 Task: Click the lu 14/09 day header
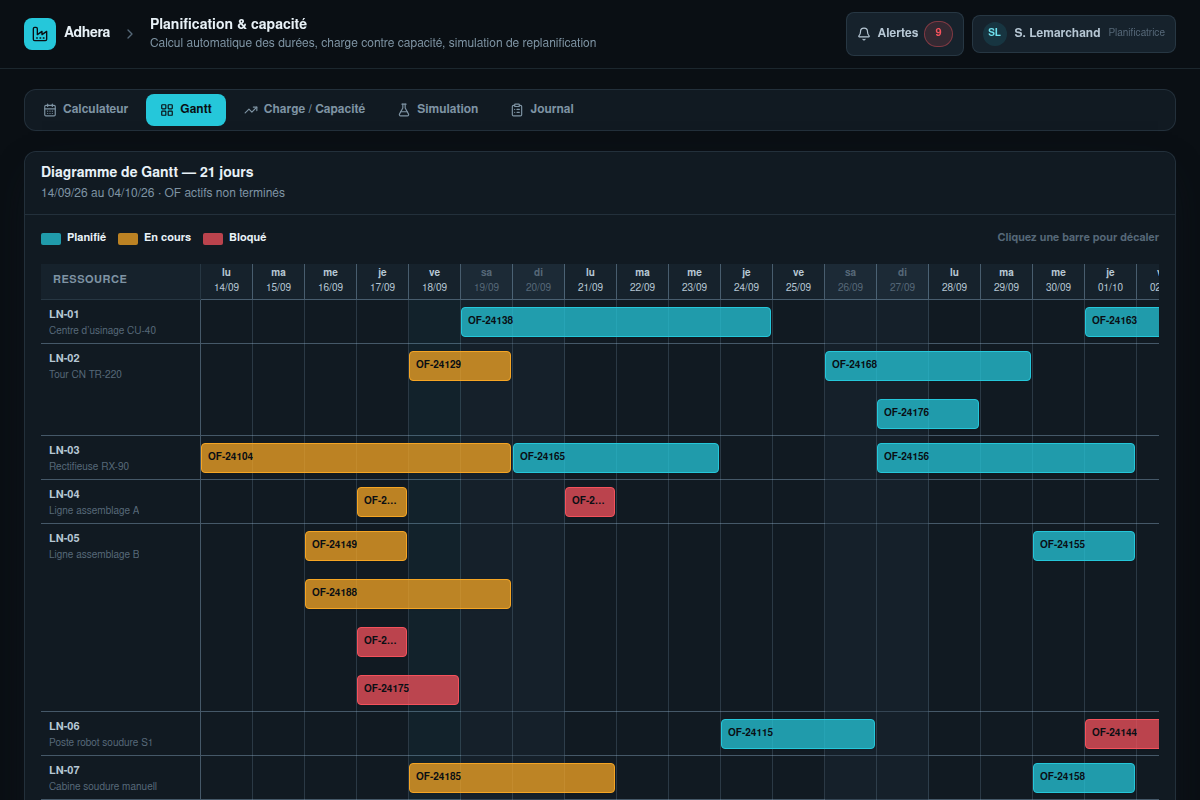(x=226, y=280)
